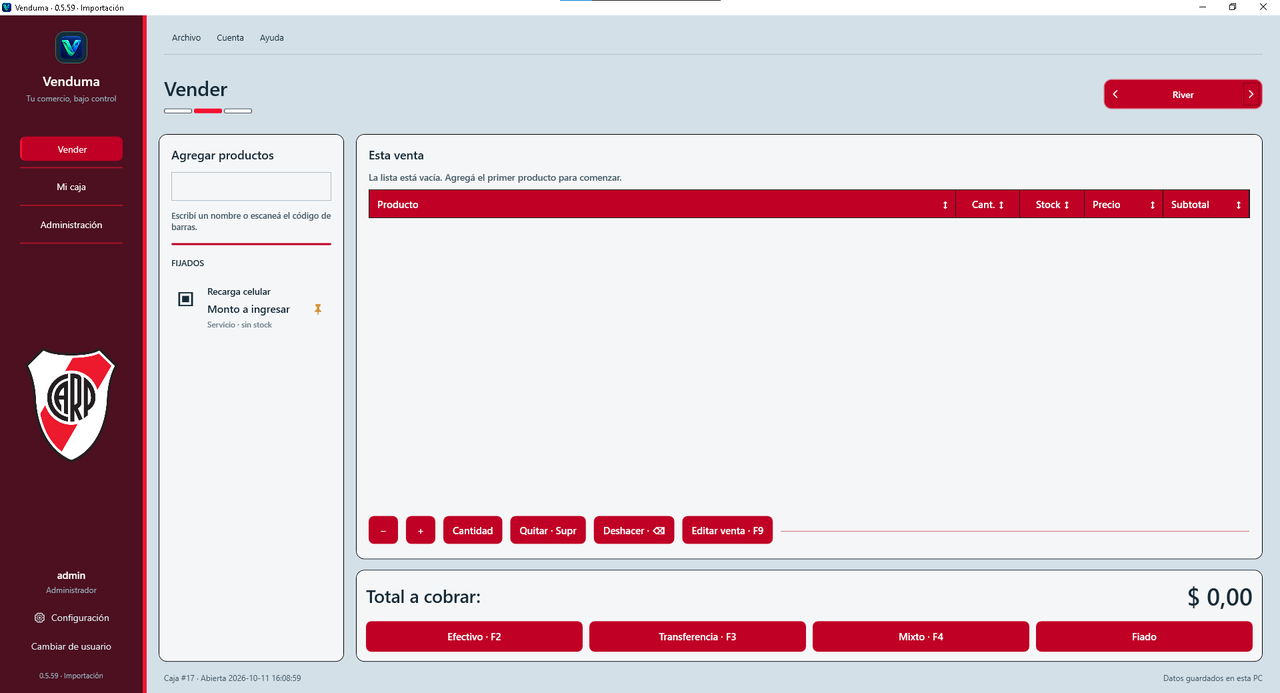Click Cambiar de usuario link
The image size is (1280, 693).
coord(71,646)
